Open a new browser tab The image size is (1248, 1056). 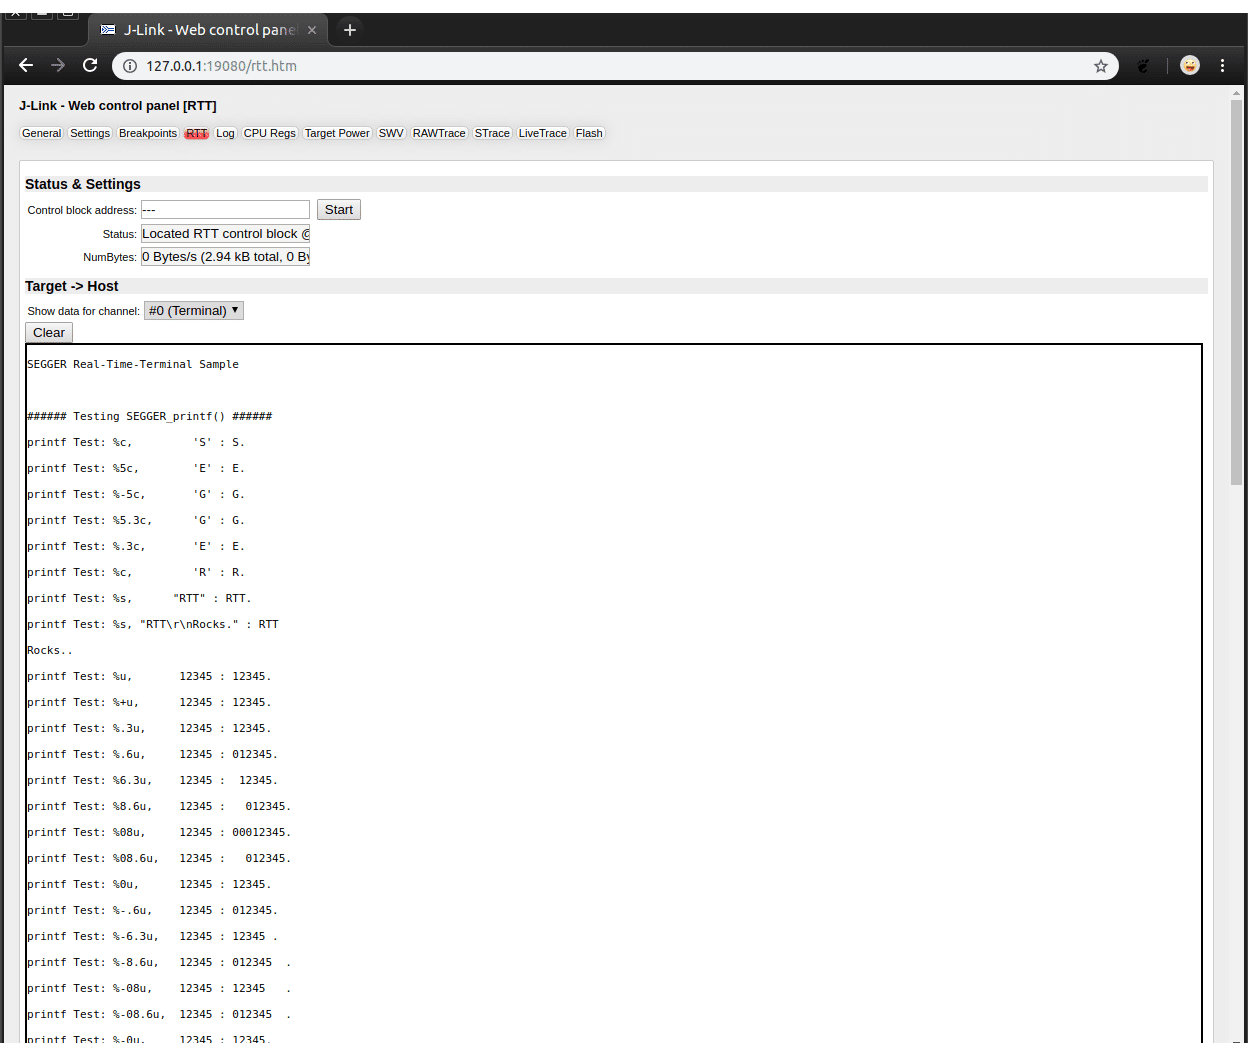pyautogui.click(x=350, y=30)
